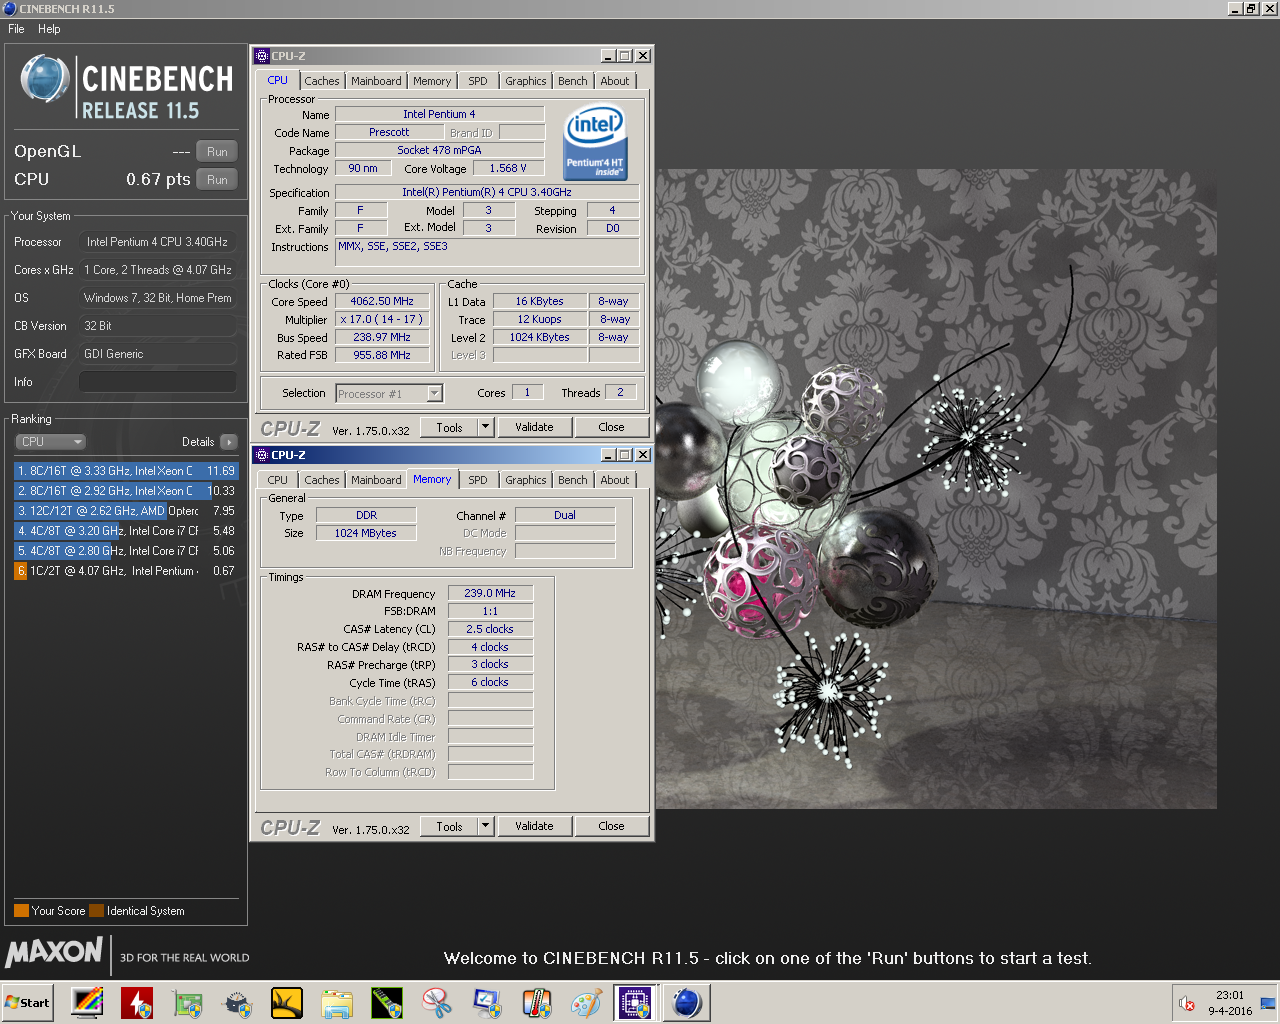Launch Paint from the taskbar palette icon
This screenshot has width=1280, height=1024.
pyautogui.click(x=587, y=1002)
